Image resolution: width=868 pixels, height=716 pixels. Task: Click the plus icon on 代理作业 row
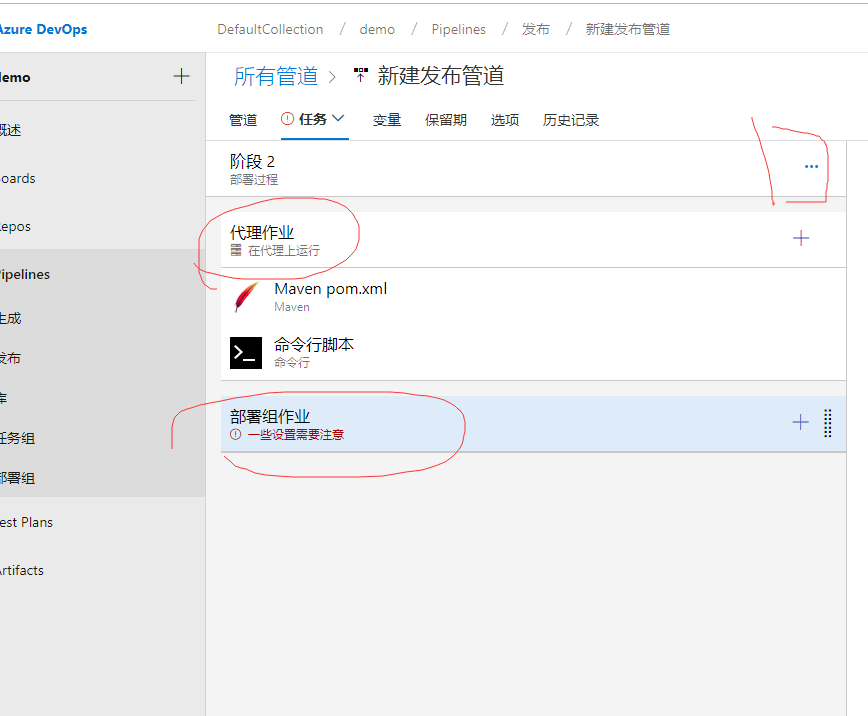coord(801,238)
